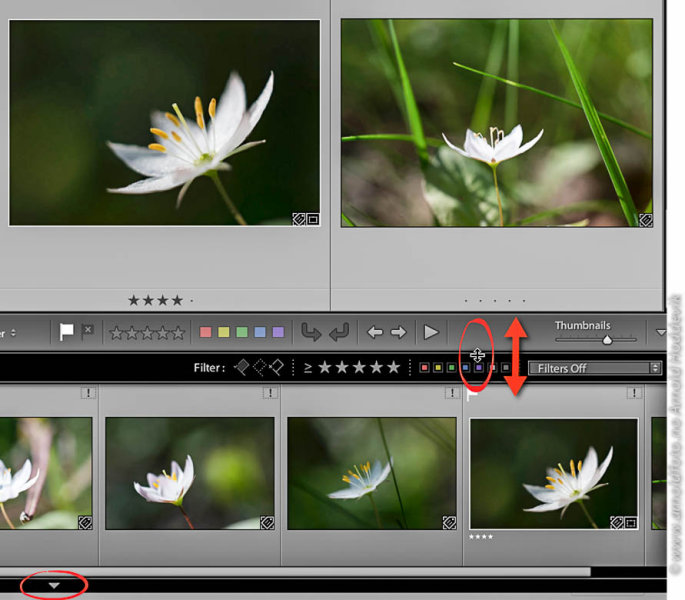Select the leftmost partially visible filmstrip thumbnail
The image size is (685, 600).
point(46,473)
